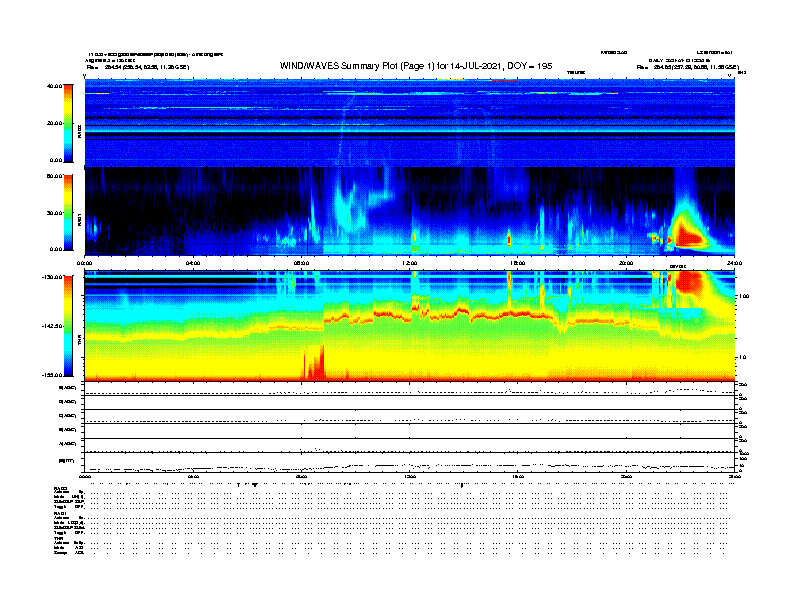Click the WIND/WAVES Summary Plot title

[416, 66]
